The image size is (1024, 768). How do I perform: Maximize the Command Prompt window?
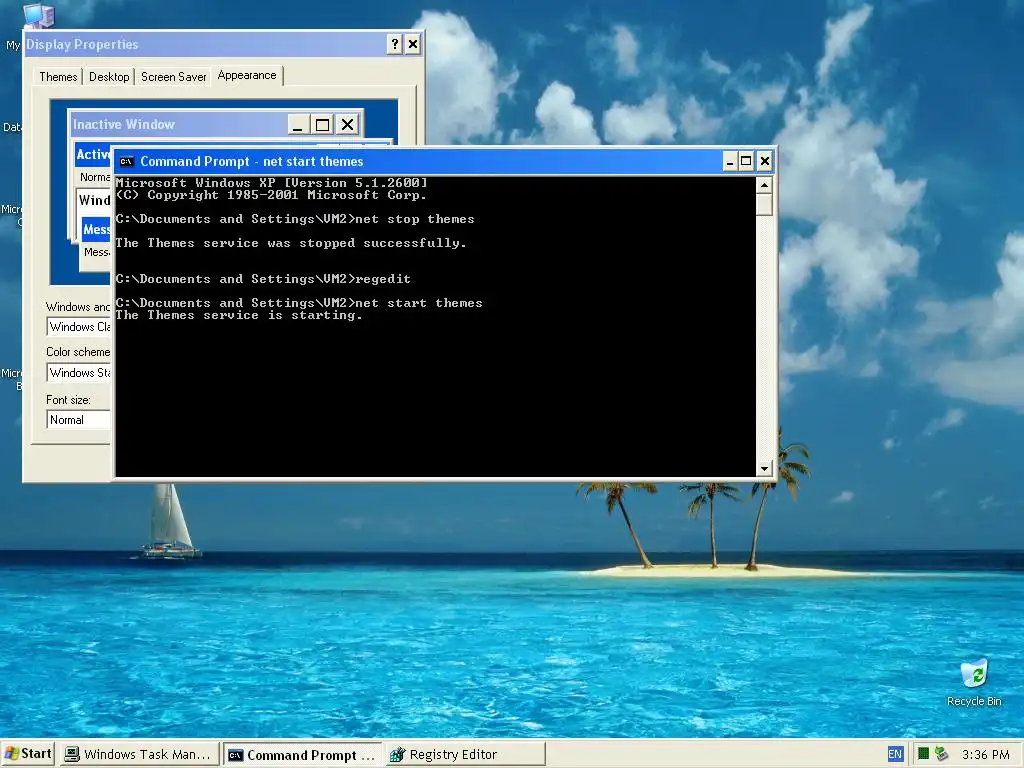click(746, 161)
